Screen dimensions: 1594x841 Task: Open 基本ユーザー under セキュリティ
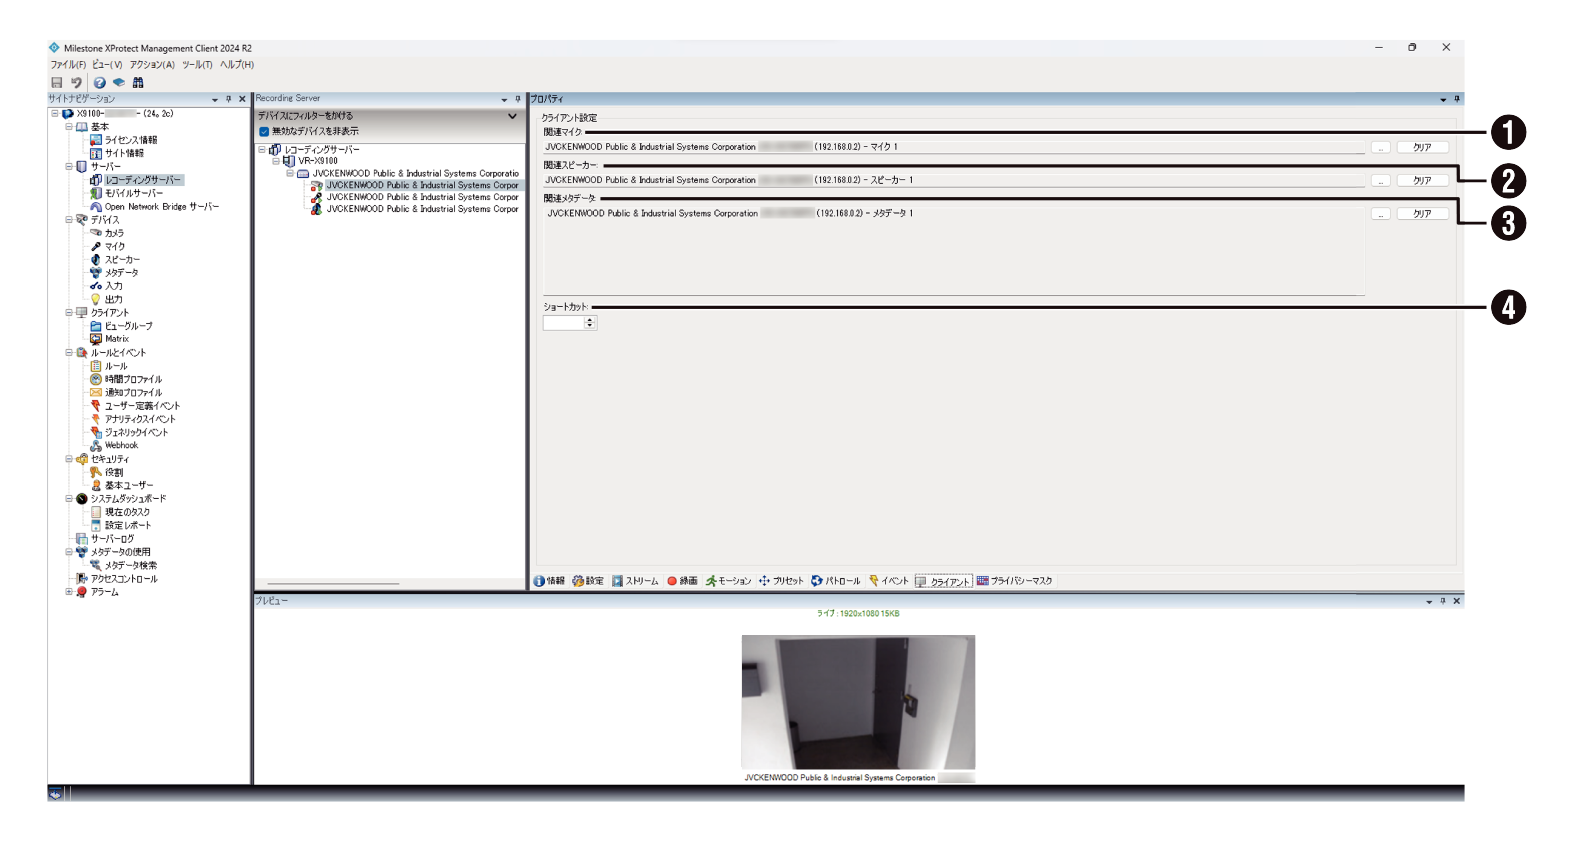[x=129, y=485]
